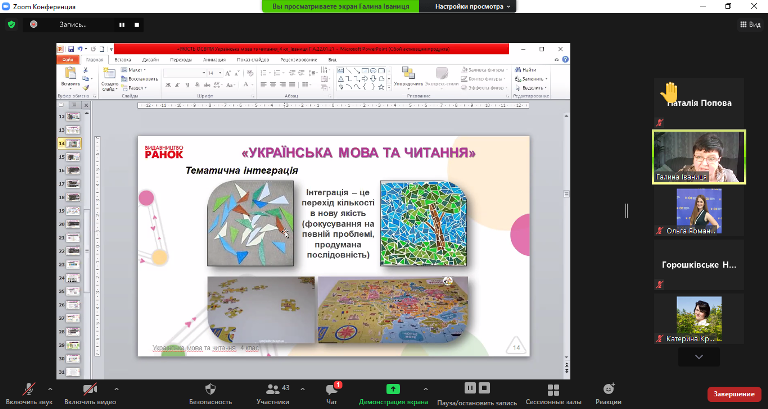Open the Макет layout dropdown
Screen dimensions: 768x409
click(x=134, y=70)
